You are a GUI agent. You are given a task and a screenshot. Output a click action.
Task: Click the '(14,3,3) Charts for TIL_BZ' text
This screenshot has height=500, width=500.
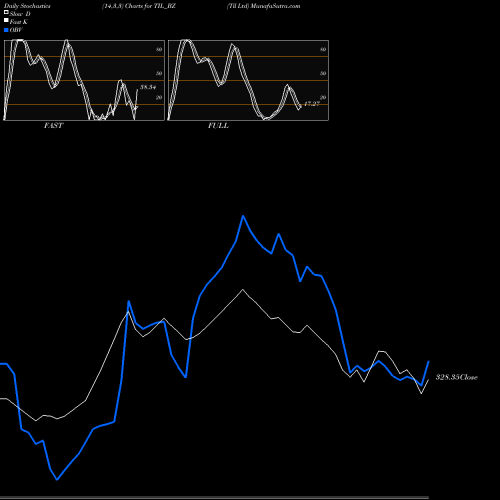(x=139, y=6)
